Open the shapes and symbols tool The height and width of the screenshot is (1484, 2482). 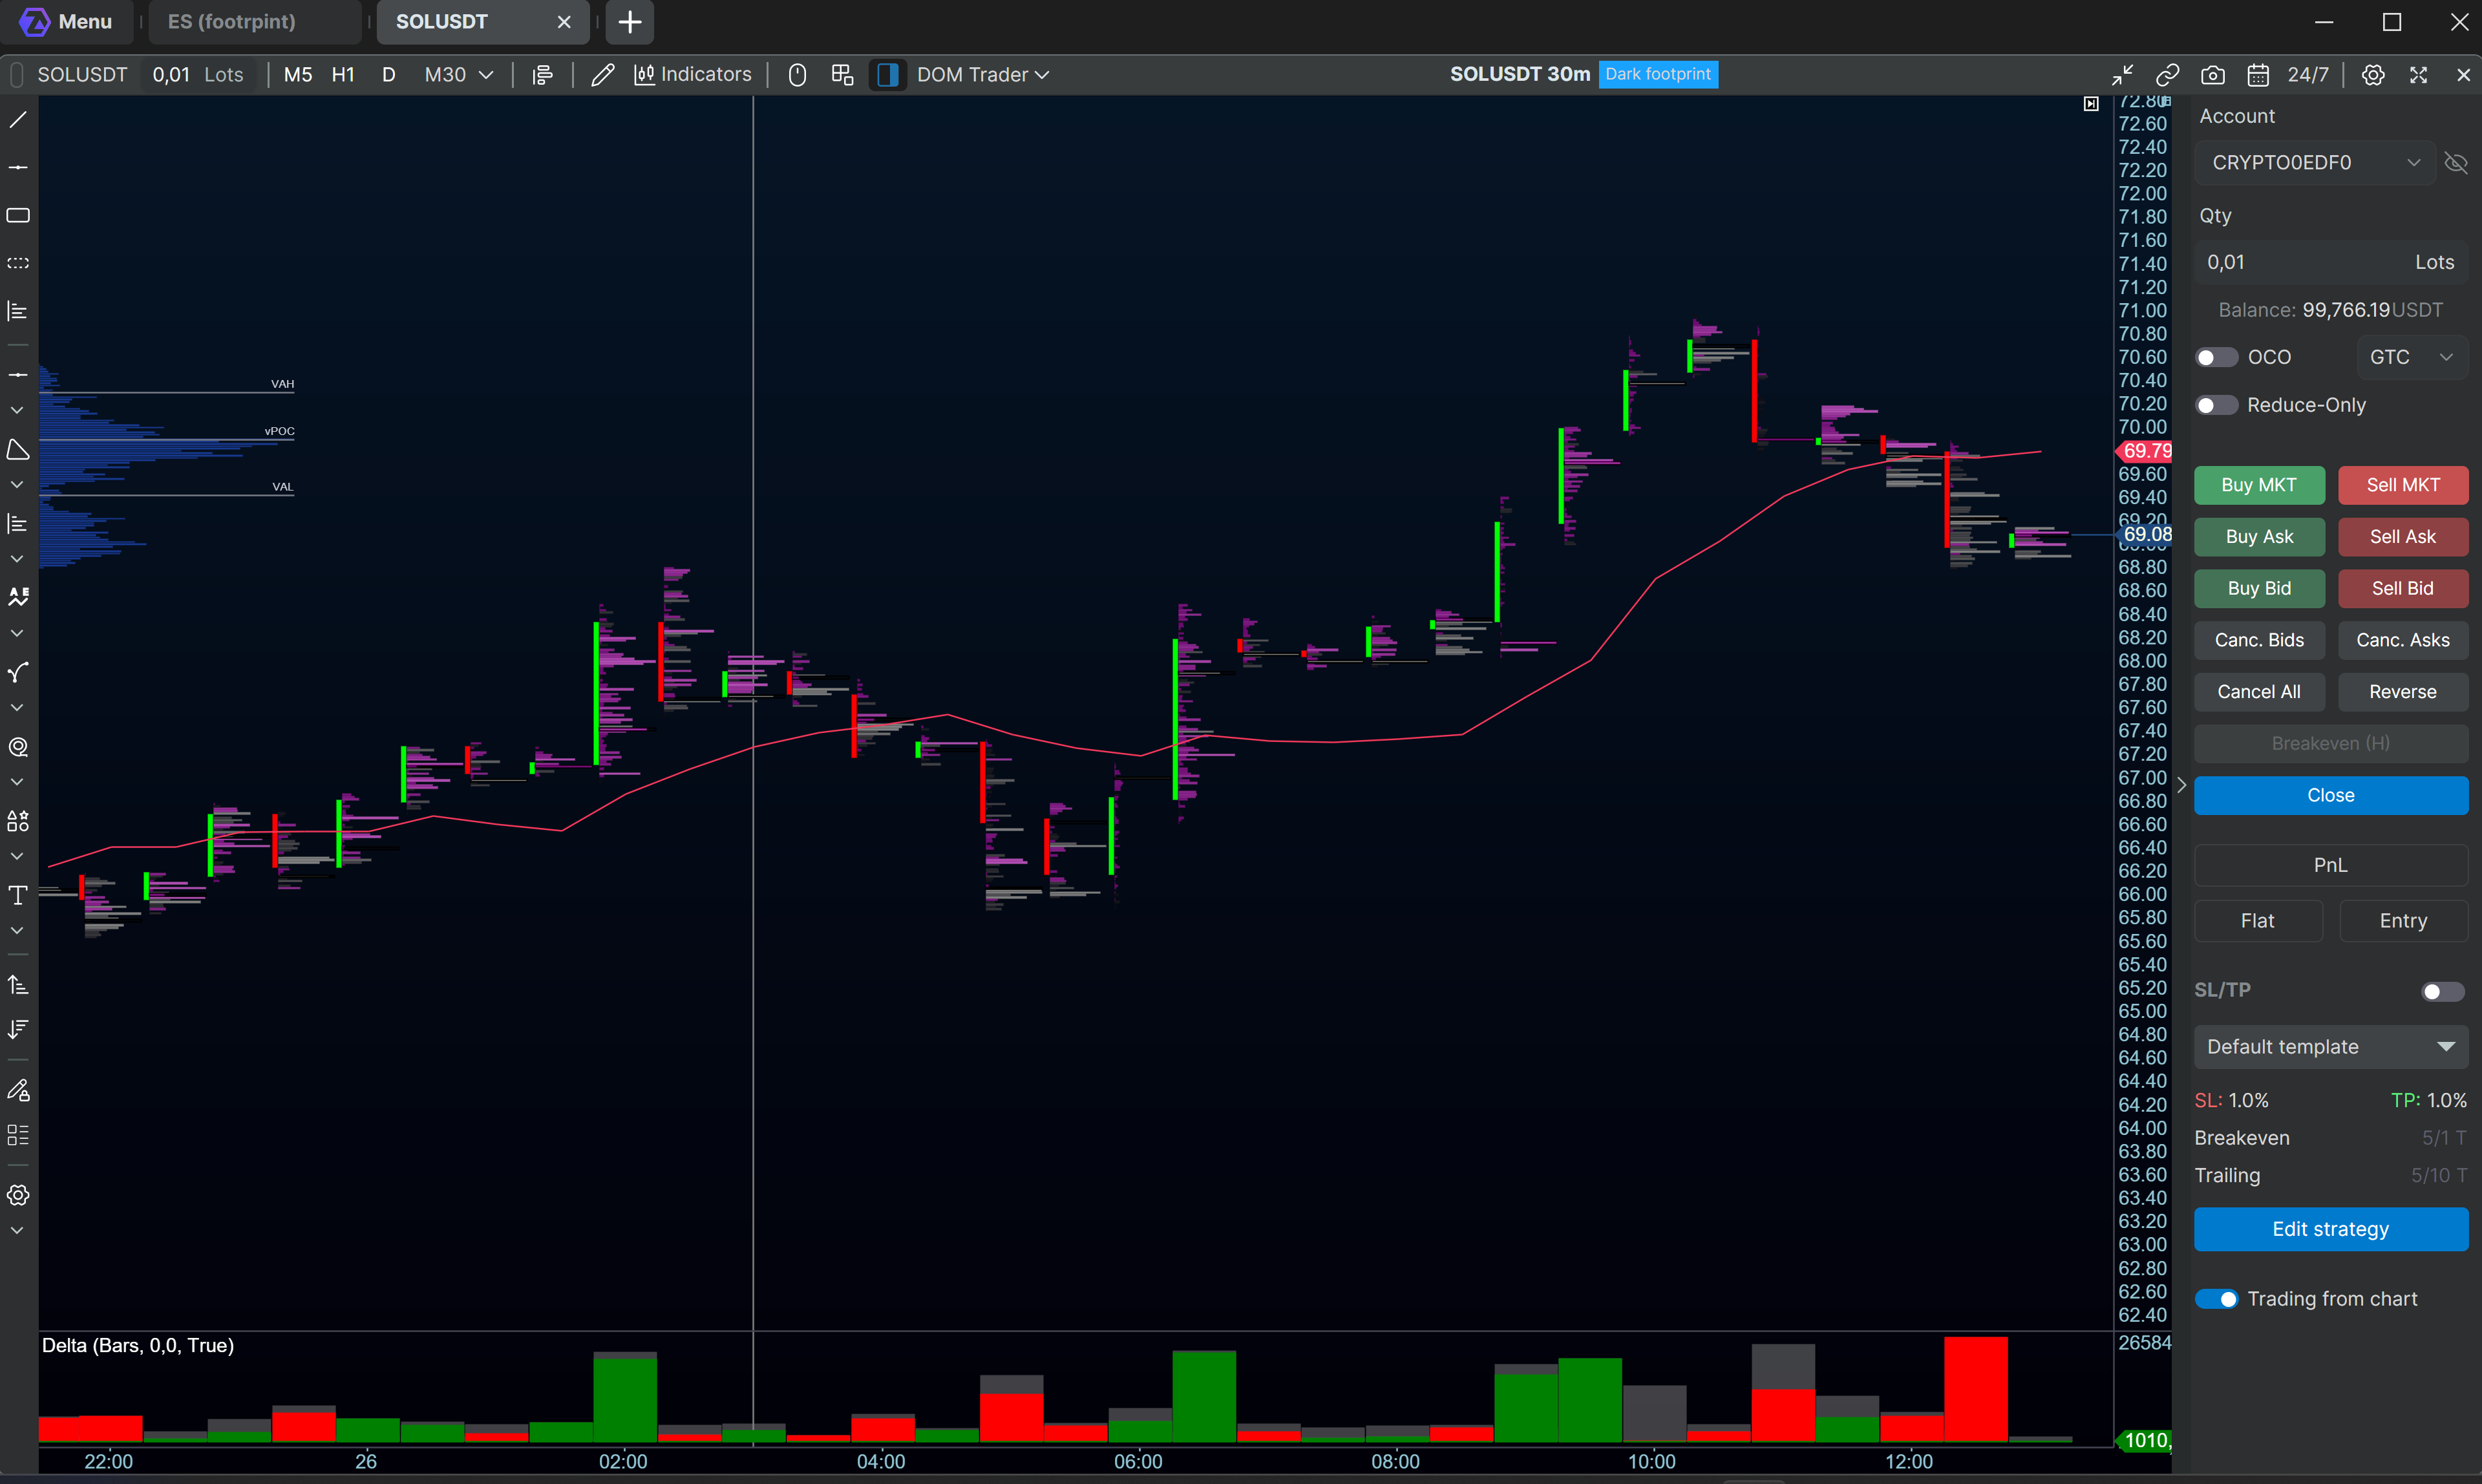[18, 821]
